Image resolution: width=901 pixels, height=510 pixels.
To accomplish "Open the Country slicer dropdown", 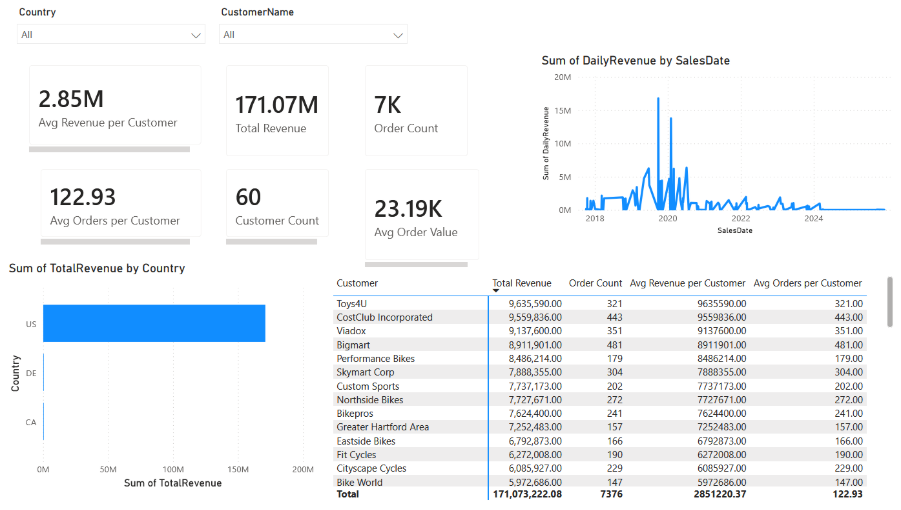I will pos(111,34).
